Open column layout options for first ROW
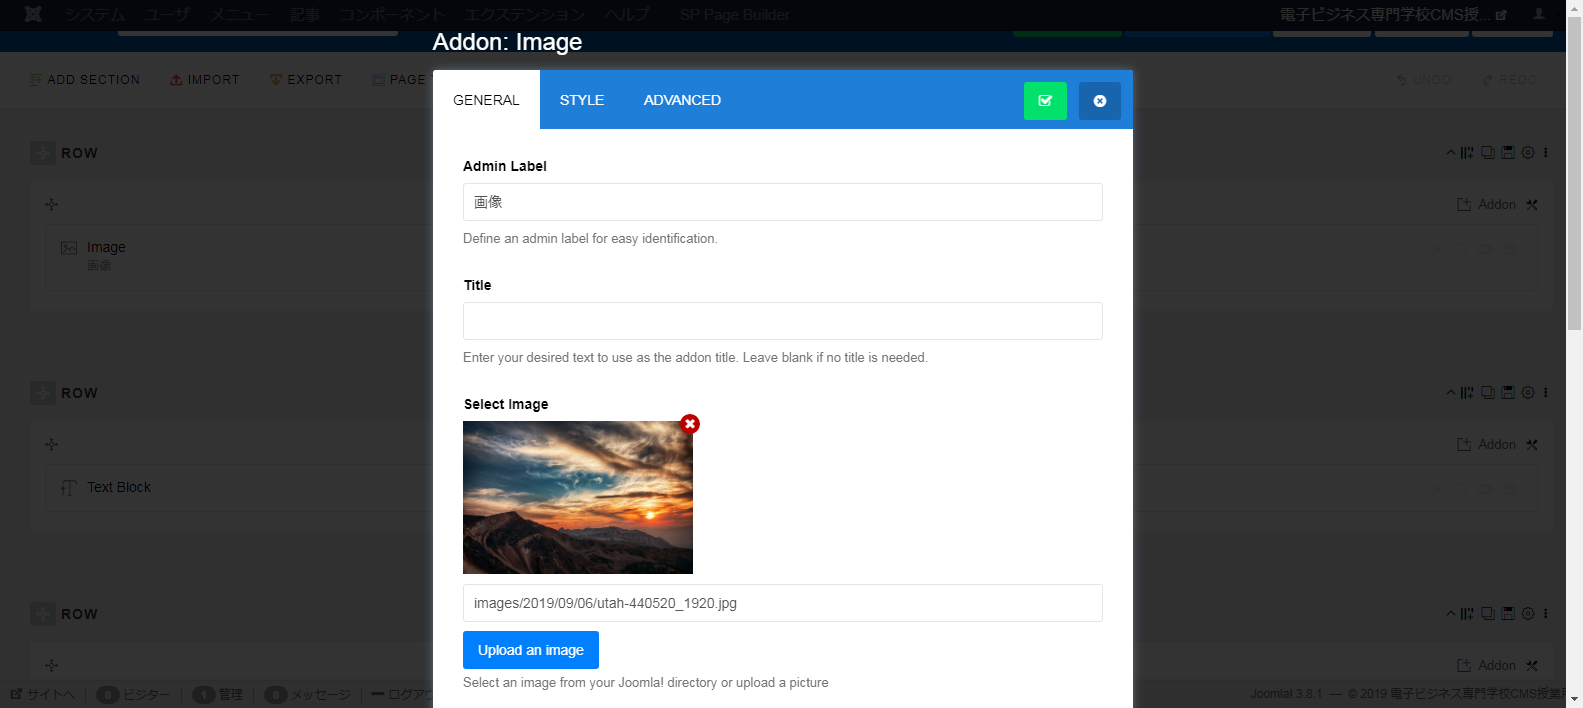Screen dimensions: 1583x708 1467,153
